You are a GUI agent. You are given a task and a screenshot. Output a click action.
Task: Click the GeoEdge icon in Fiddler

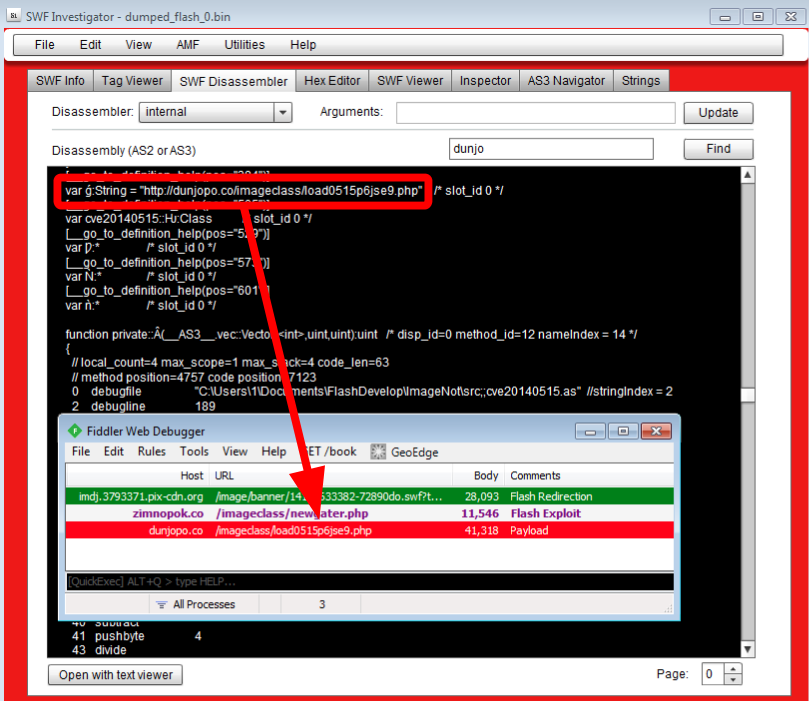(x=378, y=452)
